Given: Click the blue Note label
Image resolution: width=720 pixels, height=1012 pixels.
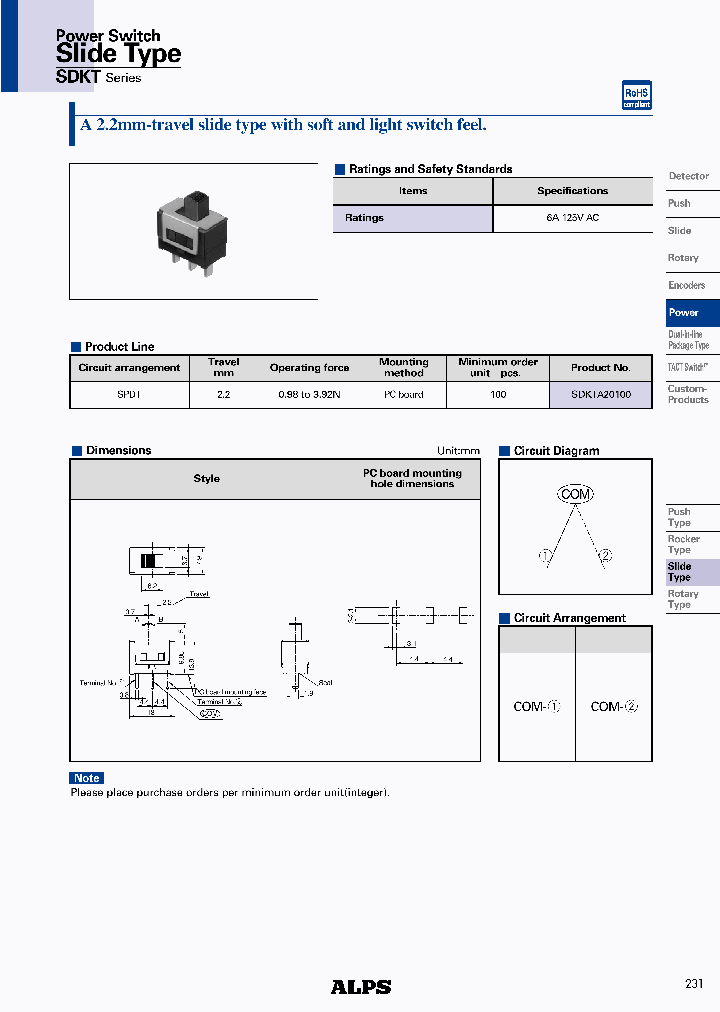Looking at the screenshot, I should tap(87, 778).
